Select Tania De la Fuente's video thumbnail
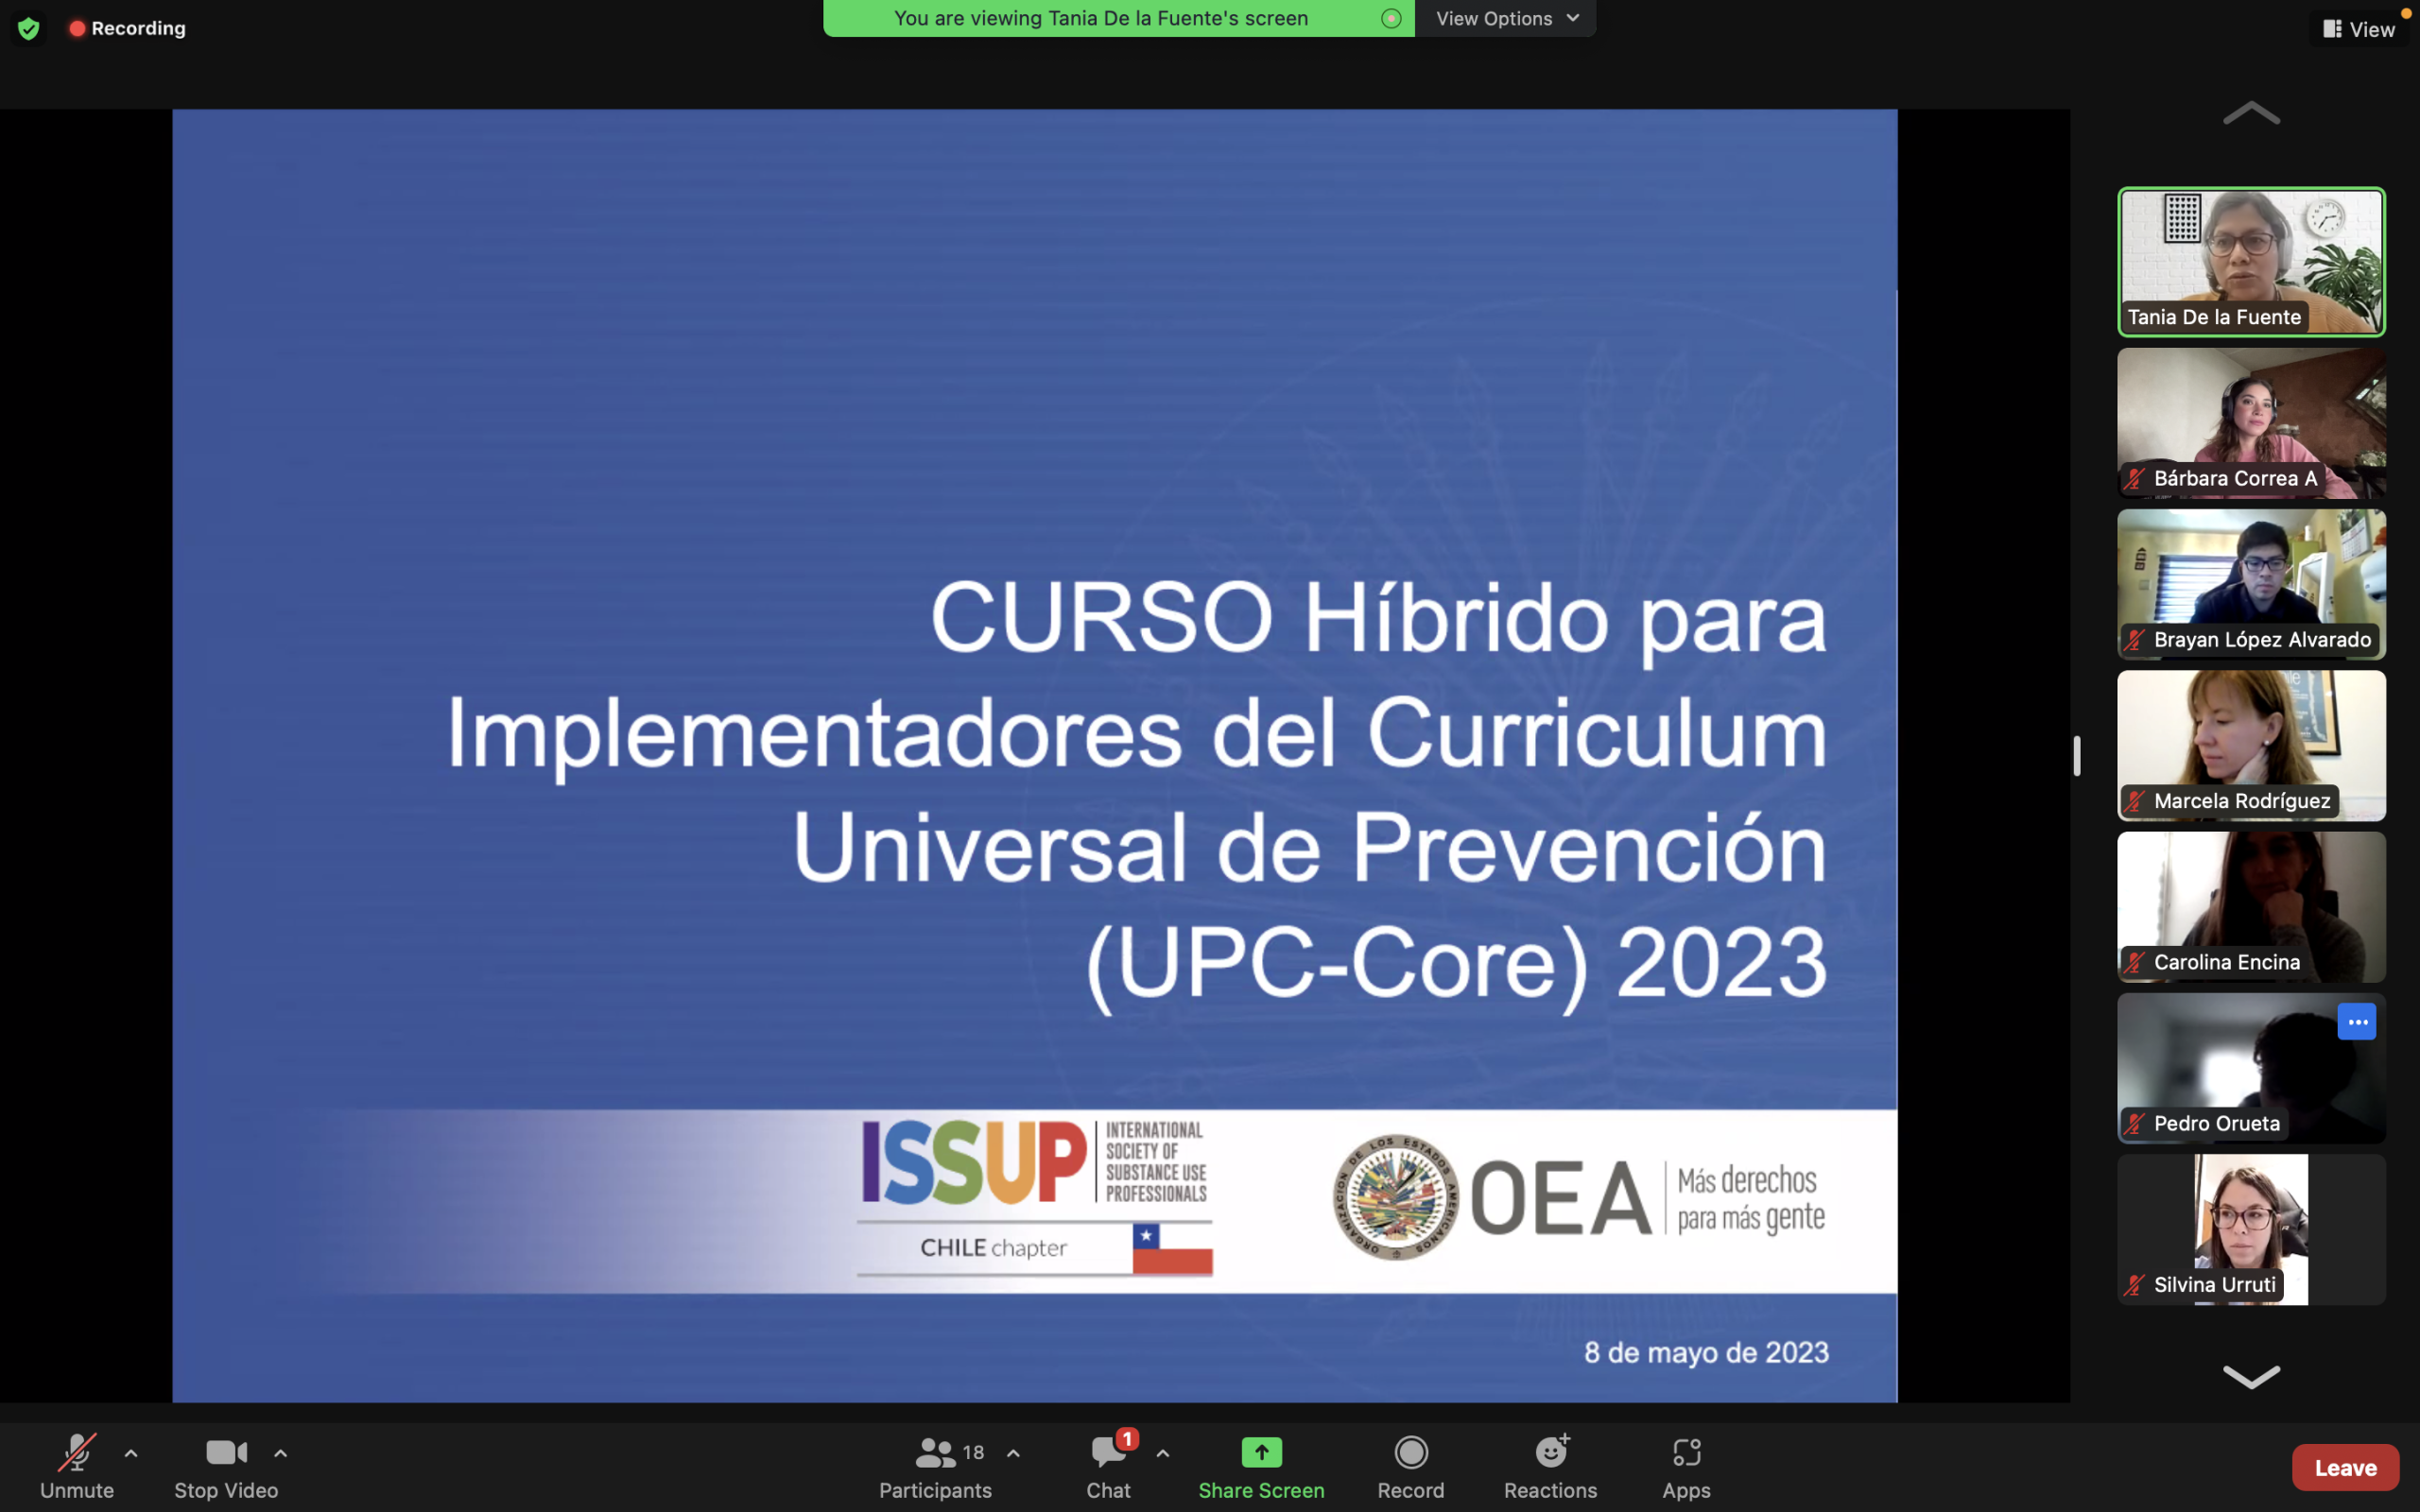The height and width of the screenshot is (1512, 2420). 2251,261
